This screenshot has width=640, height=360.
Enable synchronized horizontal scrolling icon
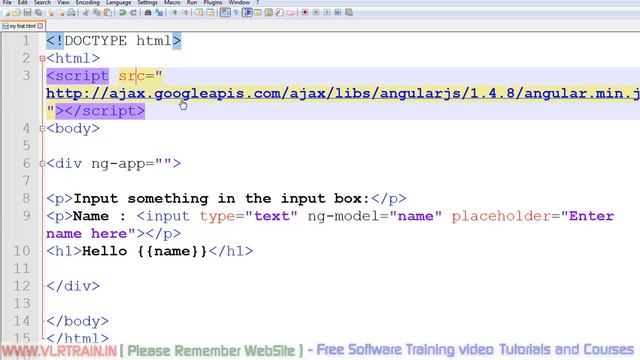210,13
